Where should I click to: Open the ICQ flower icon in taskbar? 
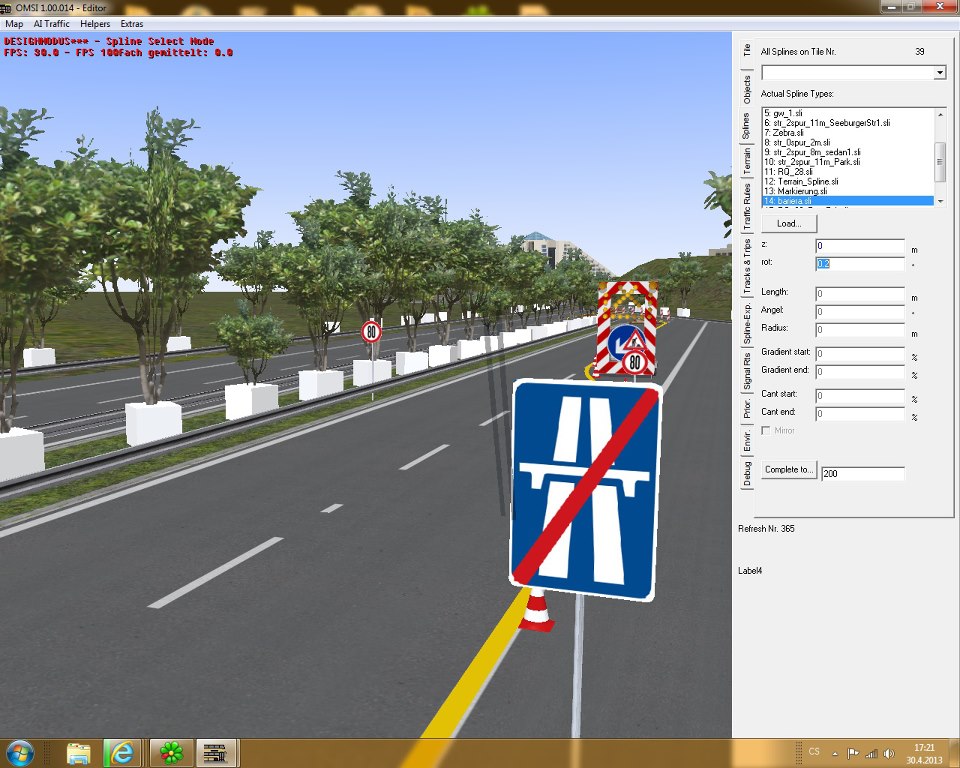(173, 752)
